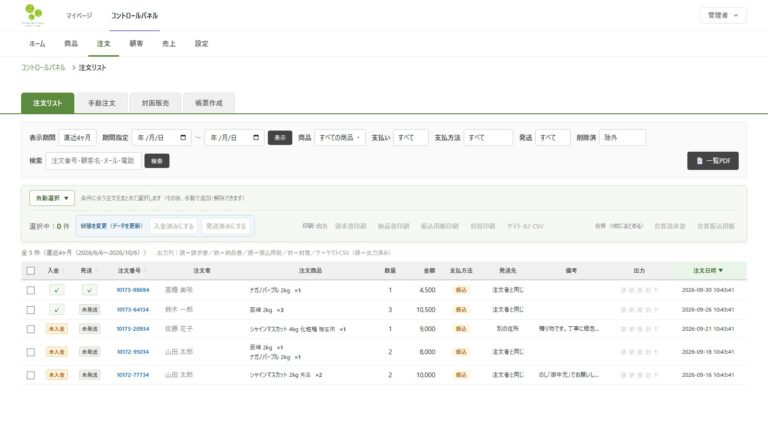Open calendar picker of end date field
Viewport: 768px width, 432px height.
(x=256, y=138)
